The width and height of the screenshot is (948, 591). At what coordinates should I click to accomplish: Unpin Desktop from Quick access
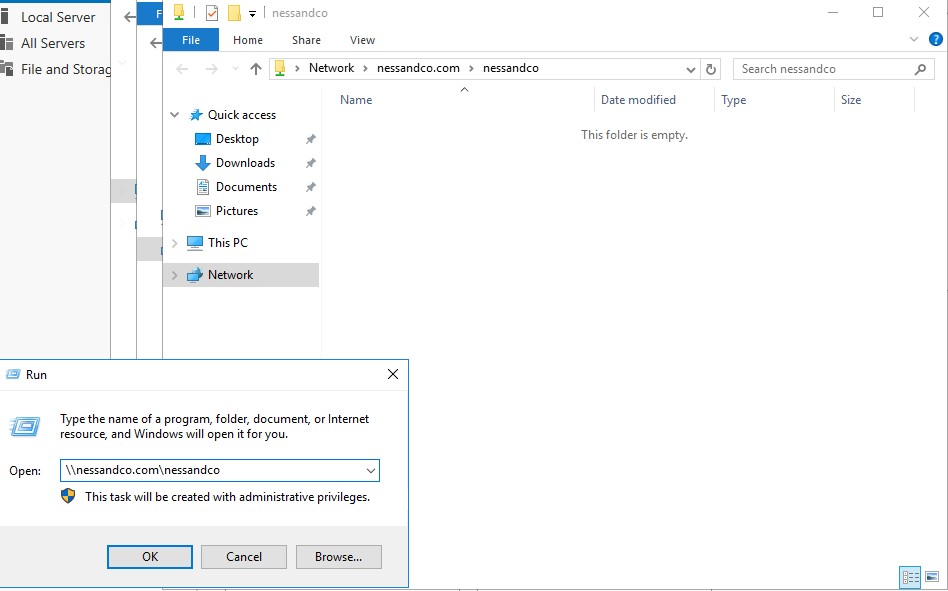pos(311,139)
